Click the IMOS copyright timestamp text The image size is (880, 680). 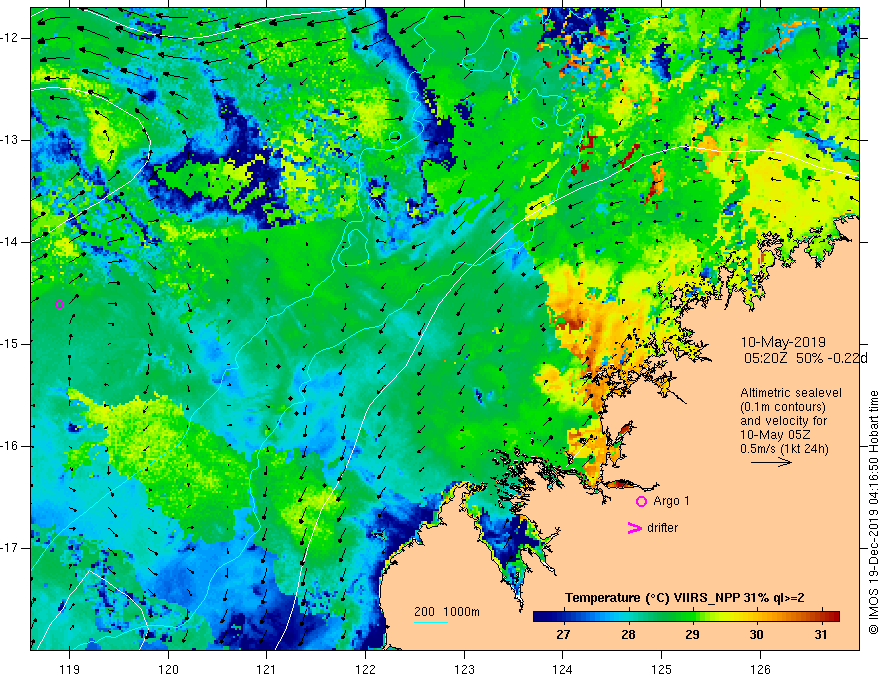coord(873,513)
